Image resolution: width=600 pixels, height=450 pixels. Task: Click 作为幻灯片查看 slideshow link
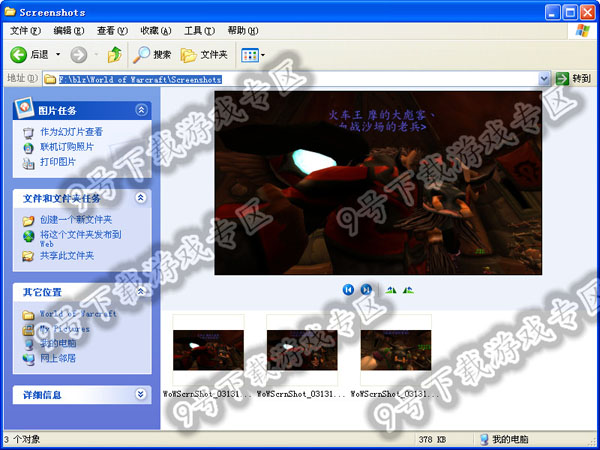pos(70,132)
